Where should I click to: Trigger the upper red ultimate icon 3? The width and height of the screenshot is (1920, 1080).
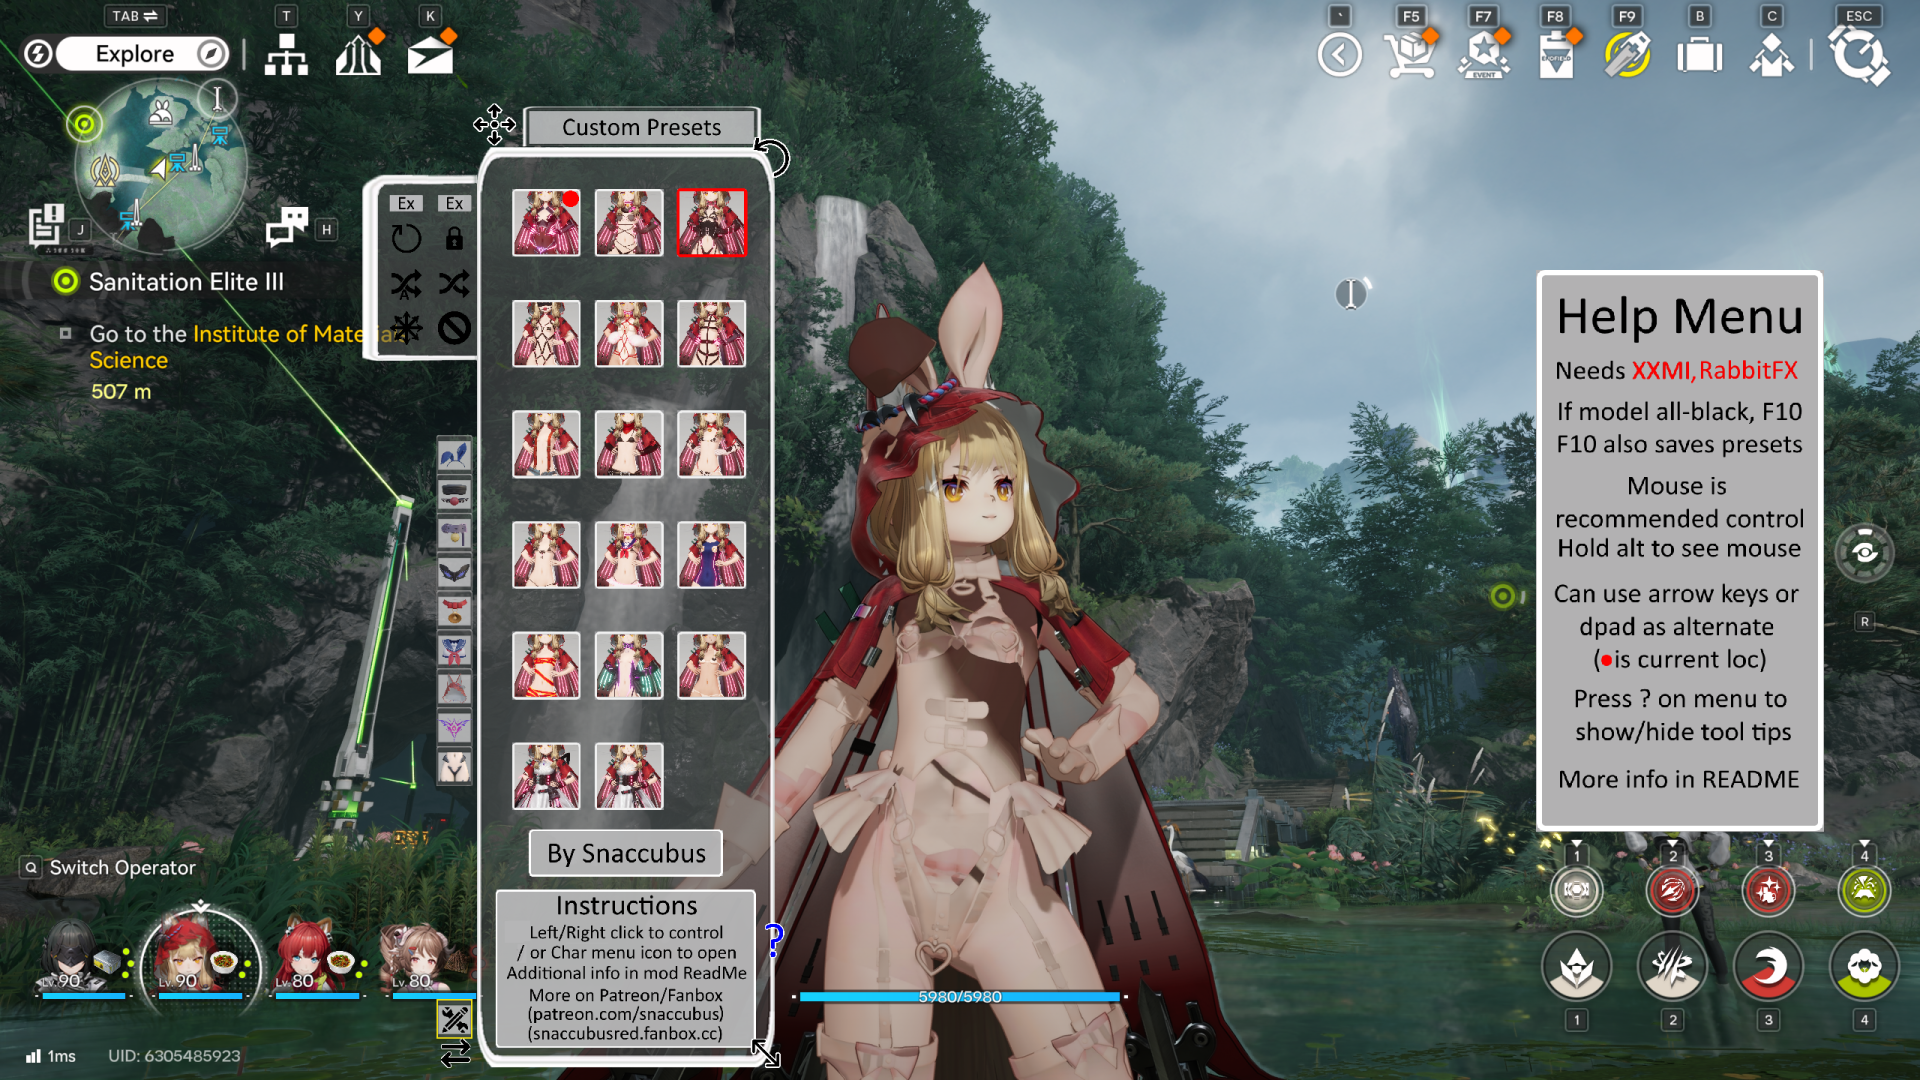point(1768,890)
